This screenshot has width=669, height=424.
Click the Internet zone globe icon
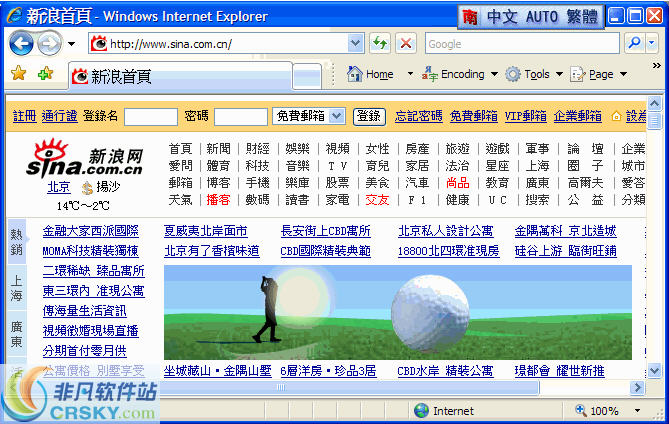[x=422, y=411]
